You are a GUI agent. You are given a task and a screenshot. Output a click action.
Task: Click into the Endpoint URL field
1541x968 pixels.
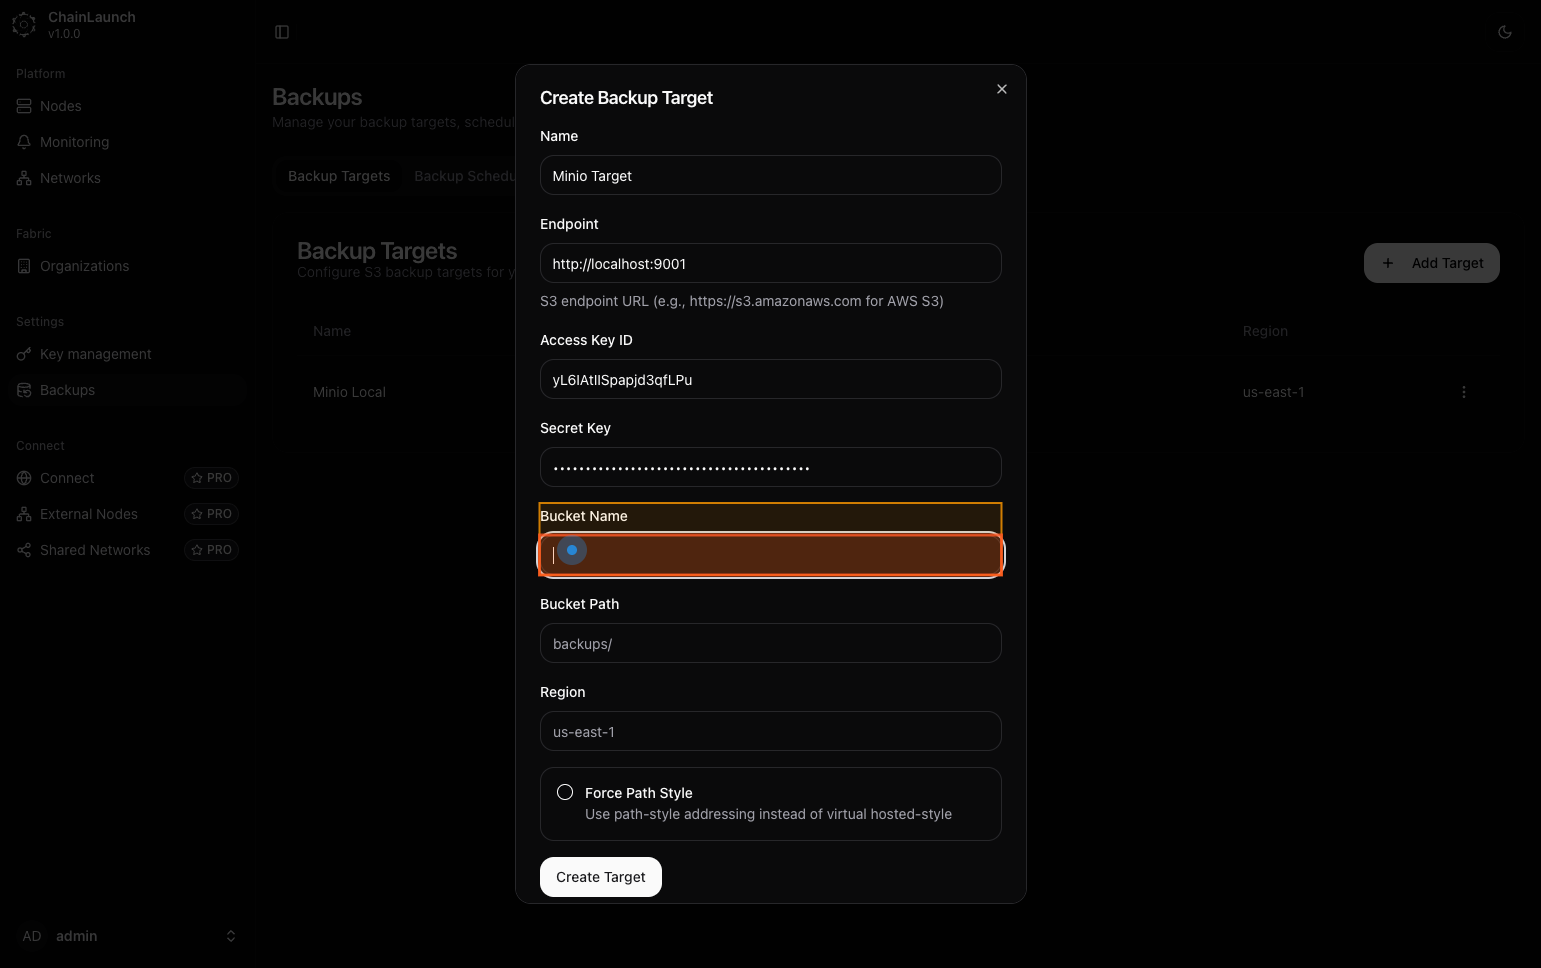coord(770,264)
